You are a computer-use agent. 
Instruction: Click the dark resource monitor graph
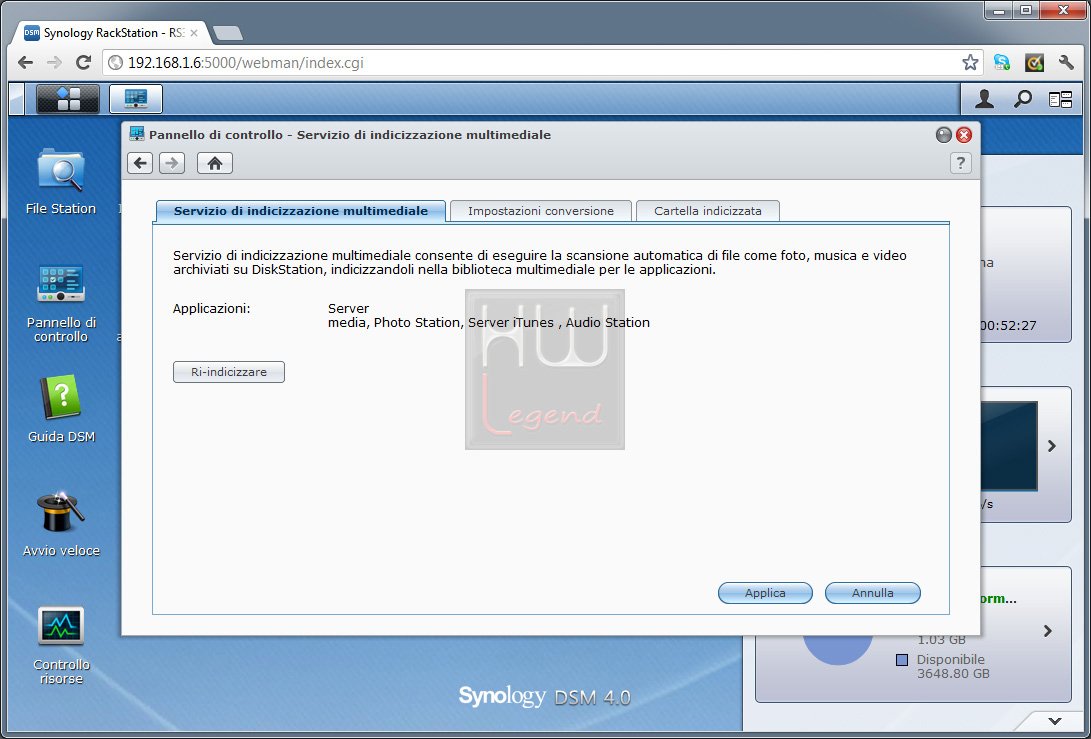(x=1009, y=446)
